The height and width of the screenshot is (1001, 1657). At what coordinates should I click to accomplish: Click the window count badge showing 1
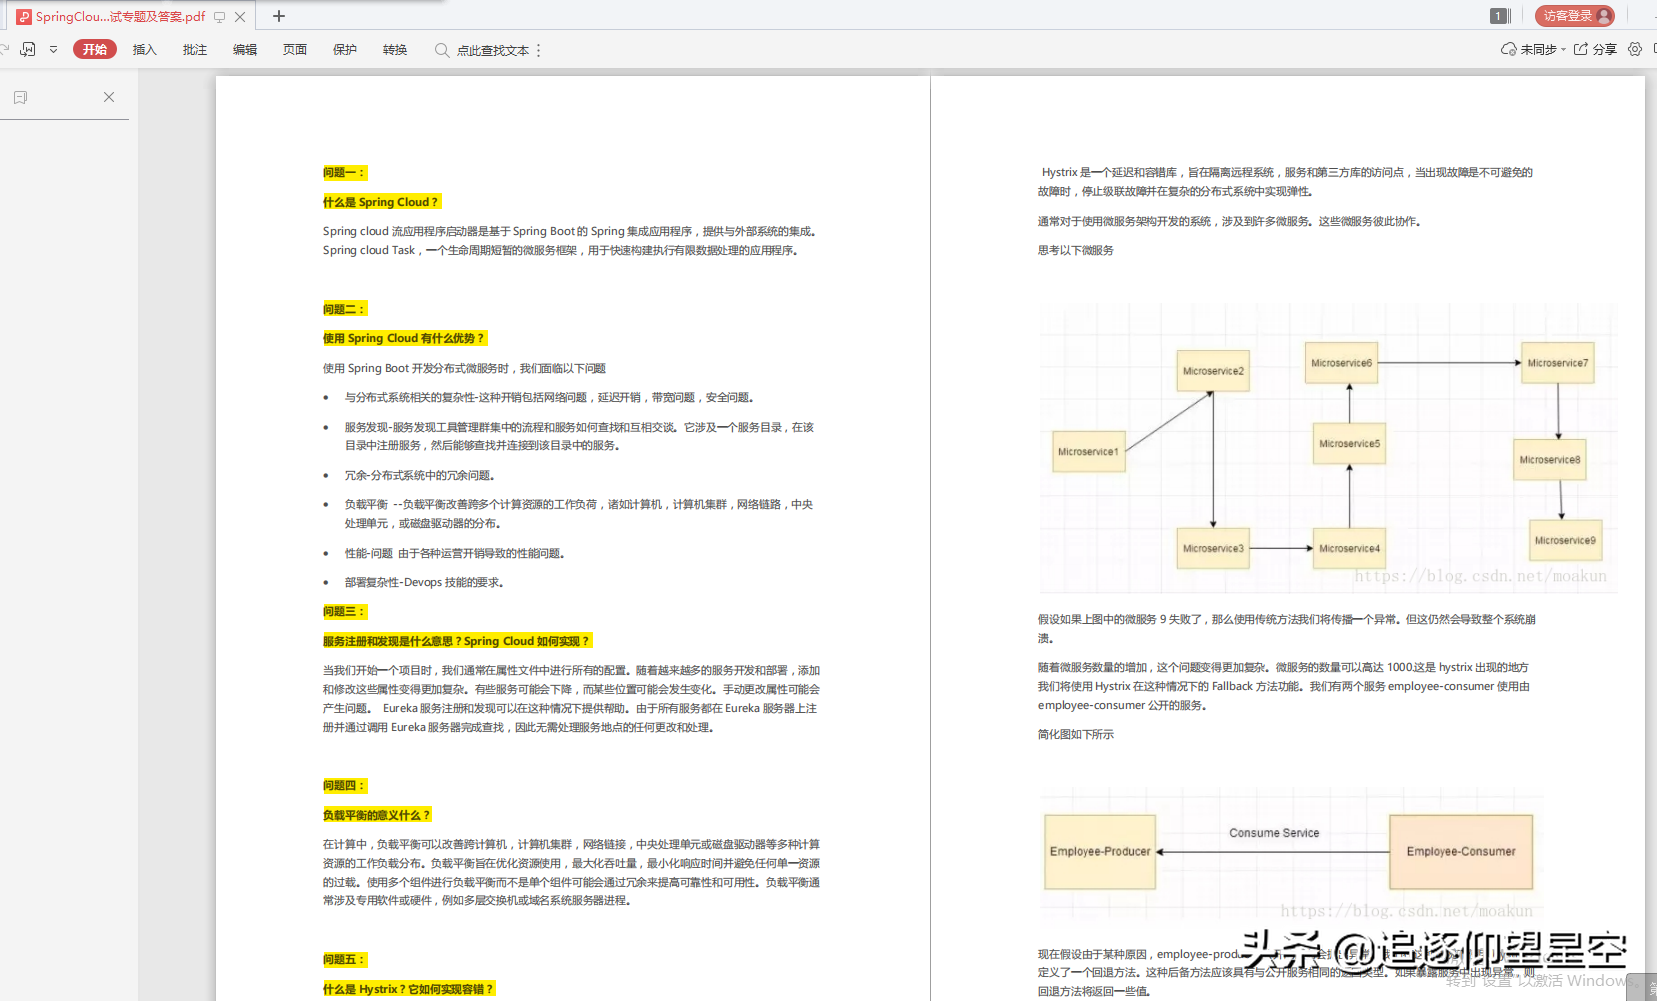tap(1499, 16)
